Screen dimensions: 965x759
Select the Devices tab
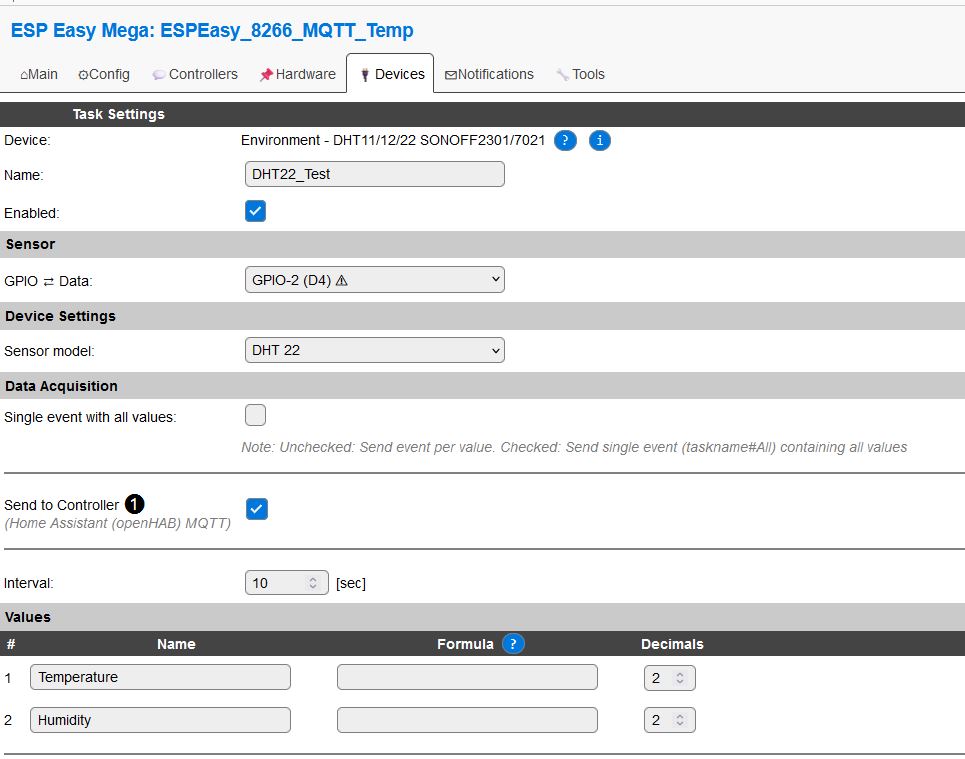[x=390, y=74]
